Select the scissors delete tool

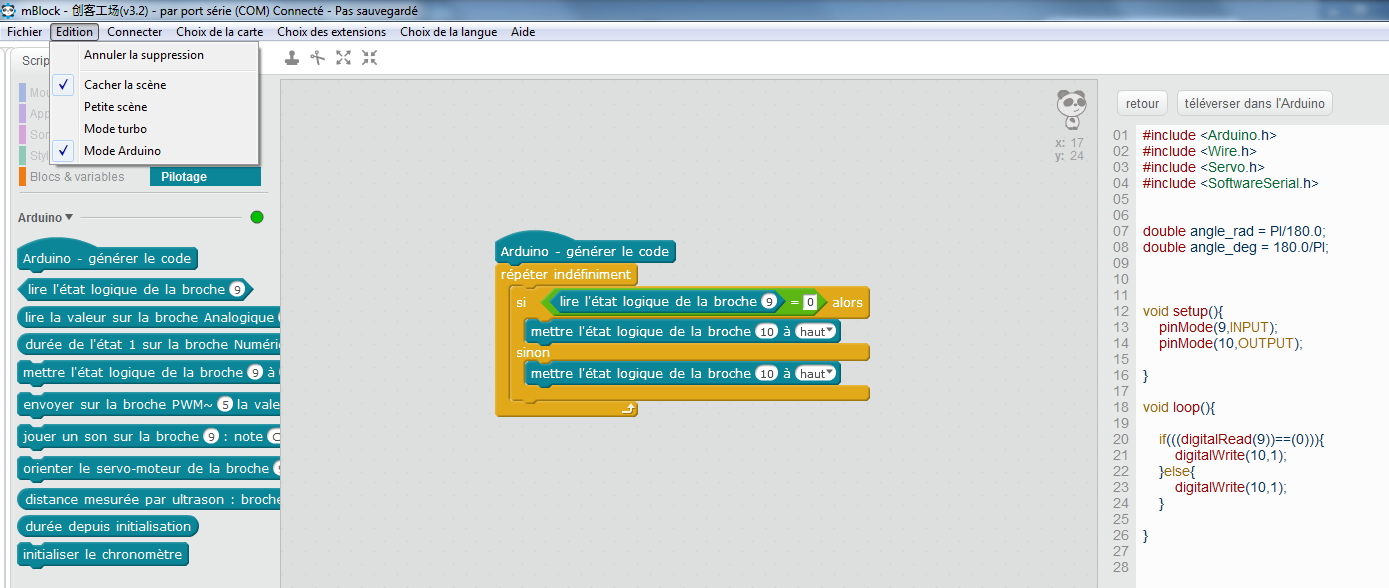click(317, 58)
